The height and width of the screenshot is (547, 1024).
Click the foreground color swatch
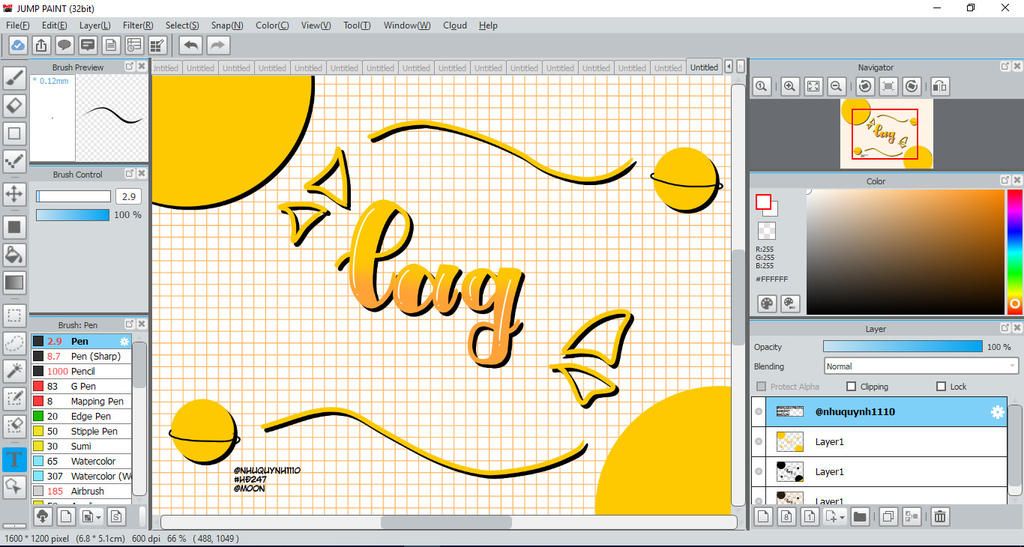click(763, 202)
